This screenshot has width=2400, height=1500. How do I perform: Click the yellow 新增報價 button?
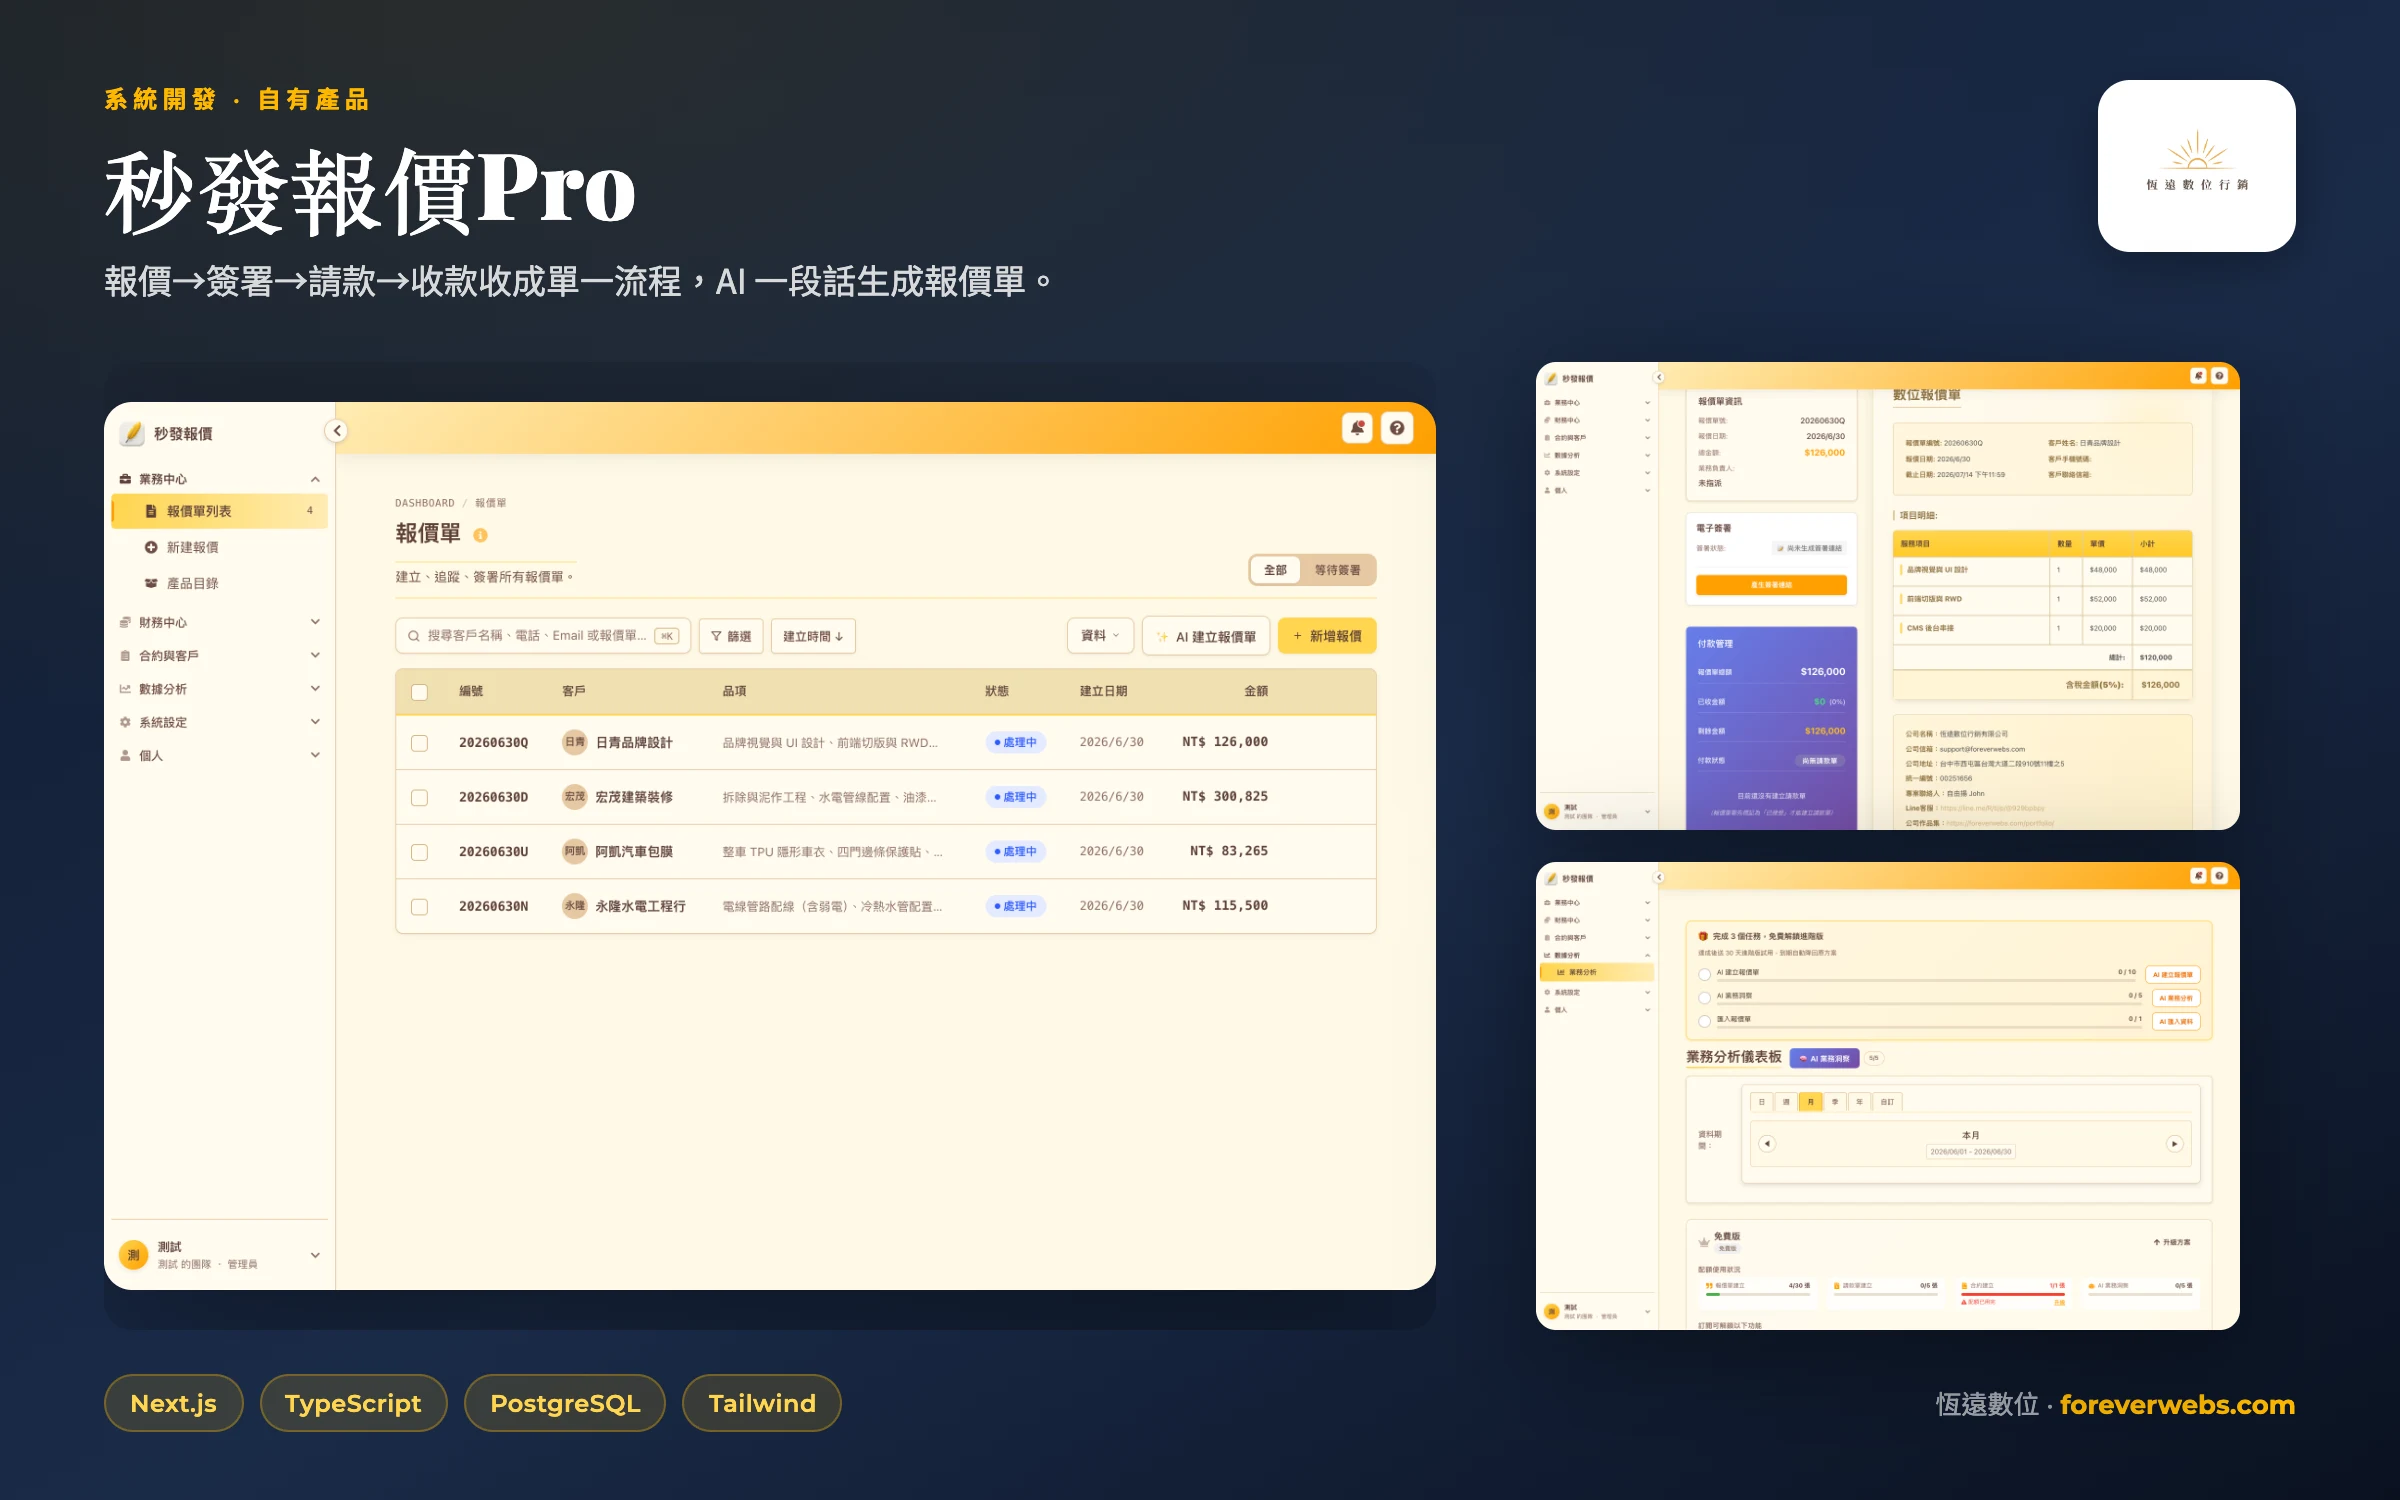click(x=1327, y=636)
